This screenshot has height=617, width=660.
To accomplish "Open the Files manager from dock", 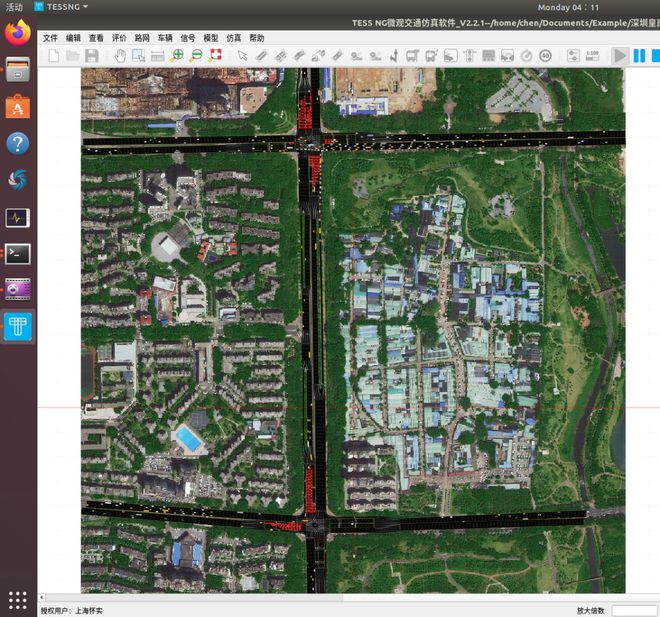I will coord(18,69).
